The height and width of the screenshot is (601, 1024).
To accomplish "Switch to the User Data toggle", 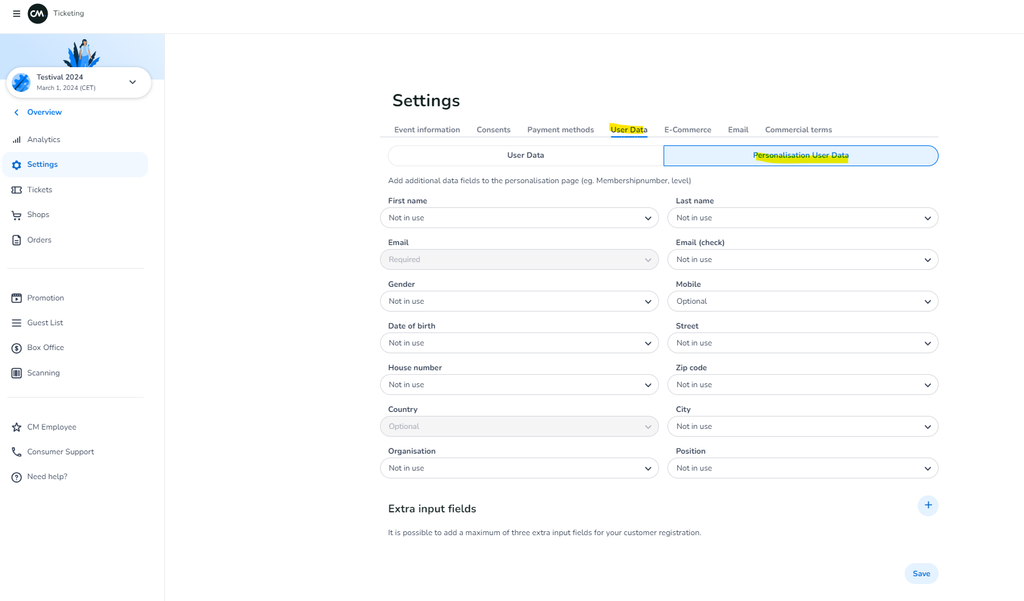I will tap(525, 156).
